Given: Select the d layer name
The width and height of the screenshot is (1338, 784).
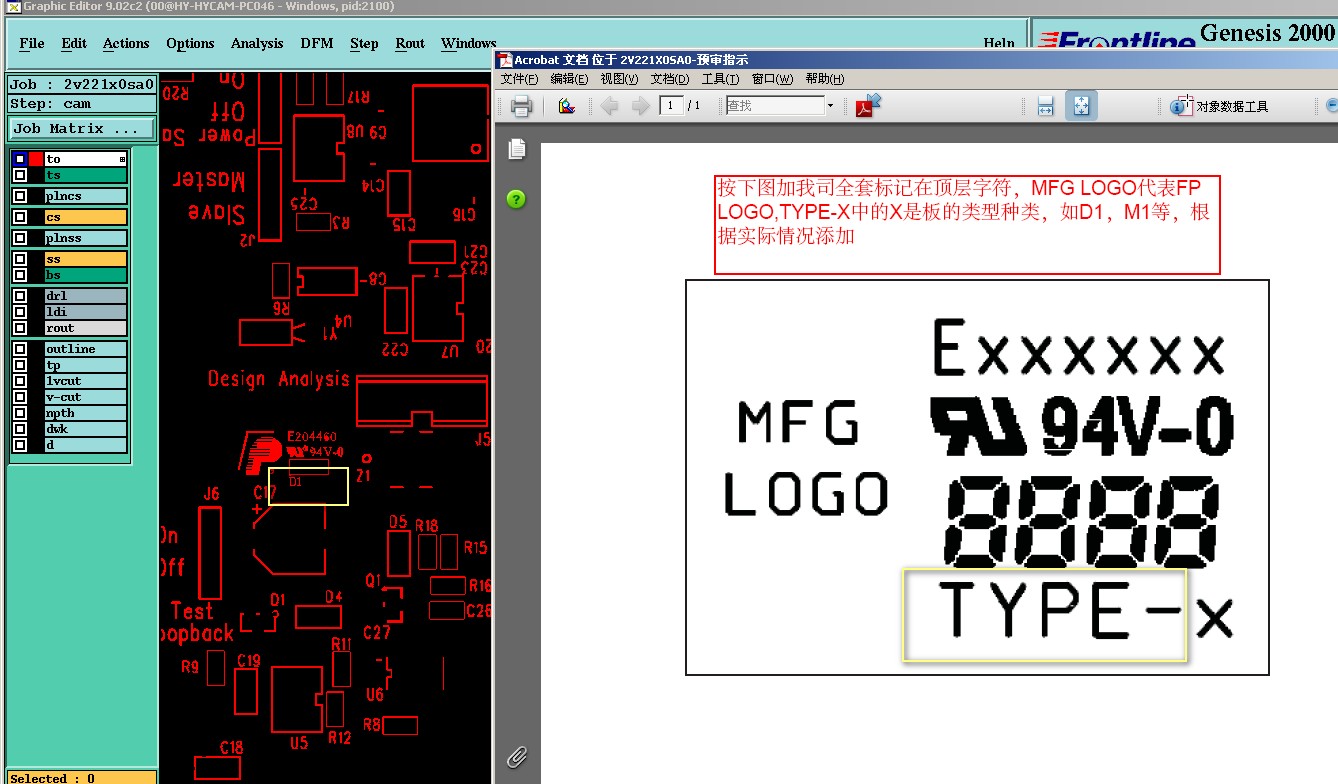Looking at the screenshot, I should click(86, 445).
